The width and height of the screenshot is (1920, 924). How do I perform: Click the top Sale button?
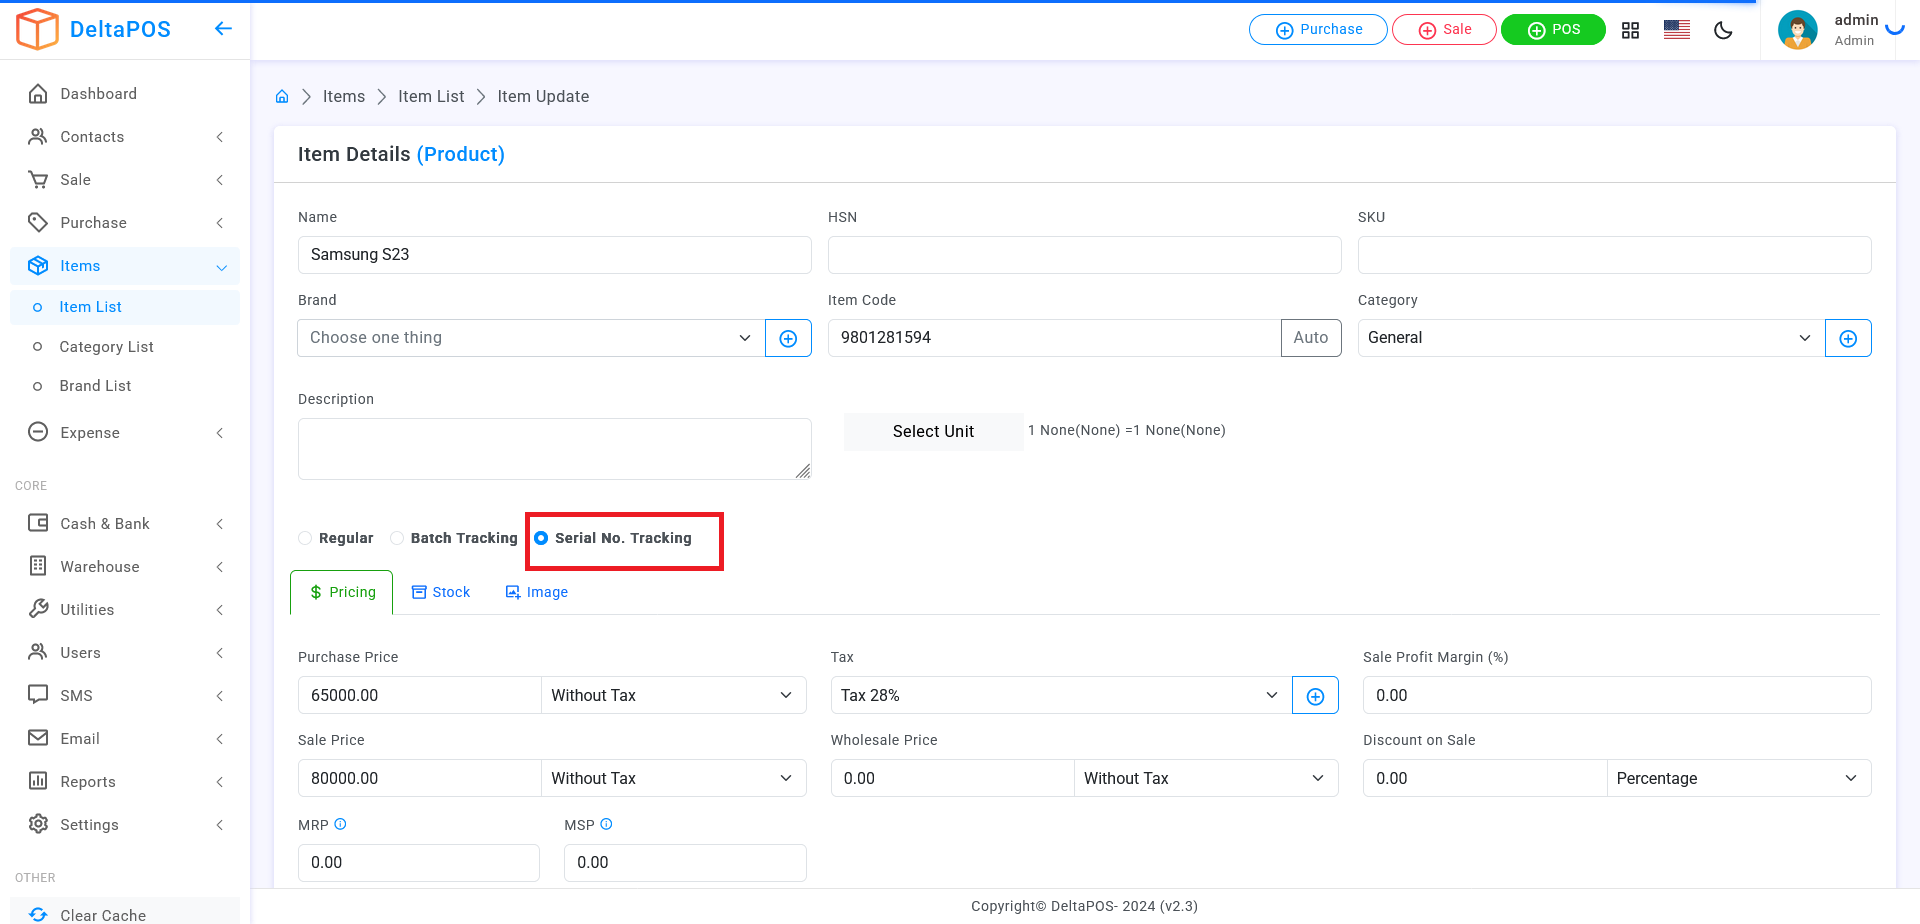[x=1444, y=30]
